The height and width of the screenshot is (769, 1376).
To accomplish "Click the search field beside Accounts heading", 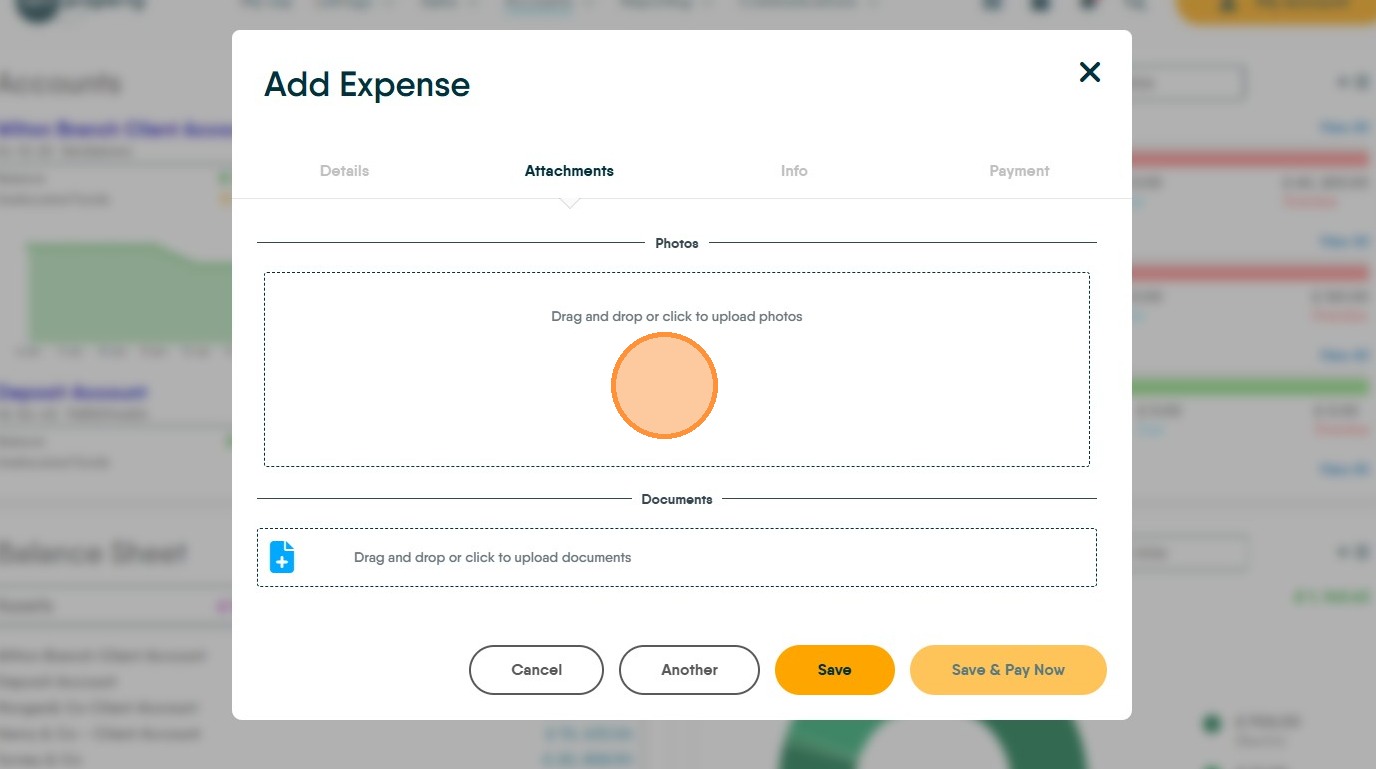I will click(1188, 84).
